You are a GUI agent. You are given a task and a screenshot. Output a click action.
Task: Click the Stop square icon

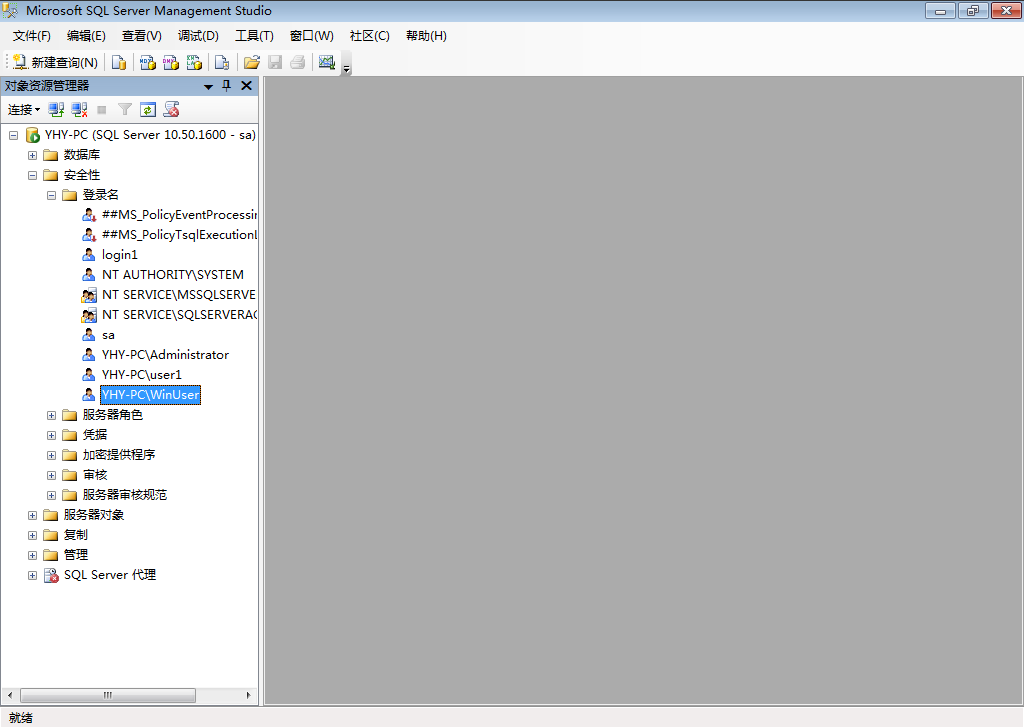pyautogui.click(x=101, y=110)
